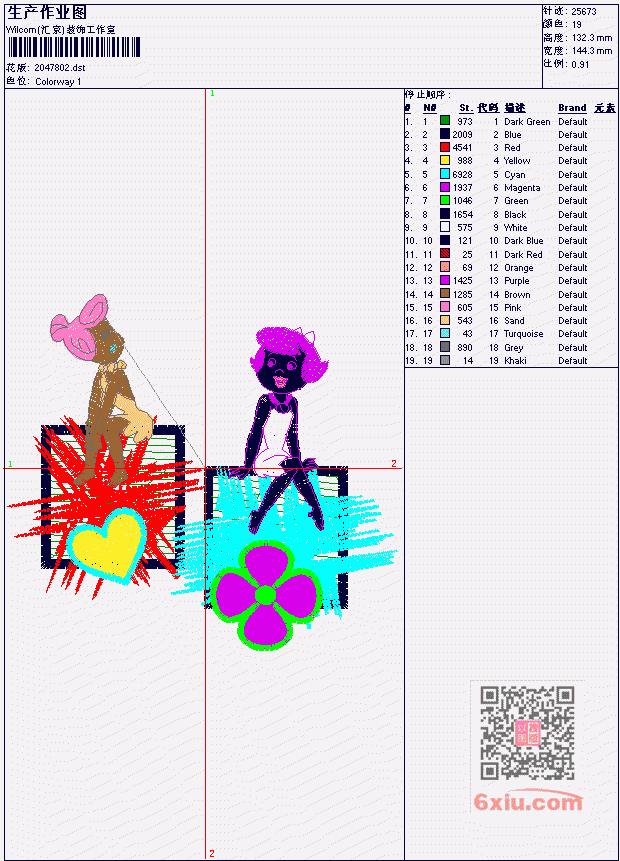Click the stitch count '575' for White
The height and width of the screenshot is (861, 620).
[465, 227]
